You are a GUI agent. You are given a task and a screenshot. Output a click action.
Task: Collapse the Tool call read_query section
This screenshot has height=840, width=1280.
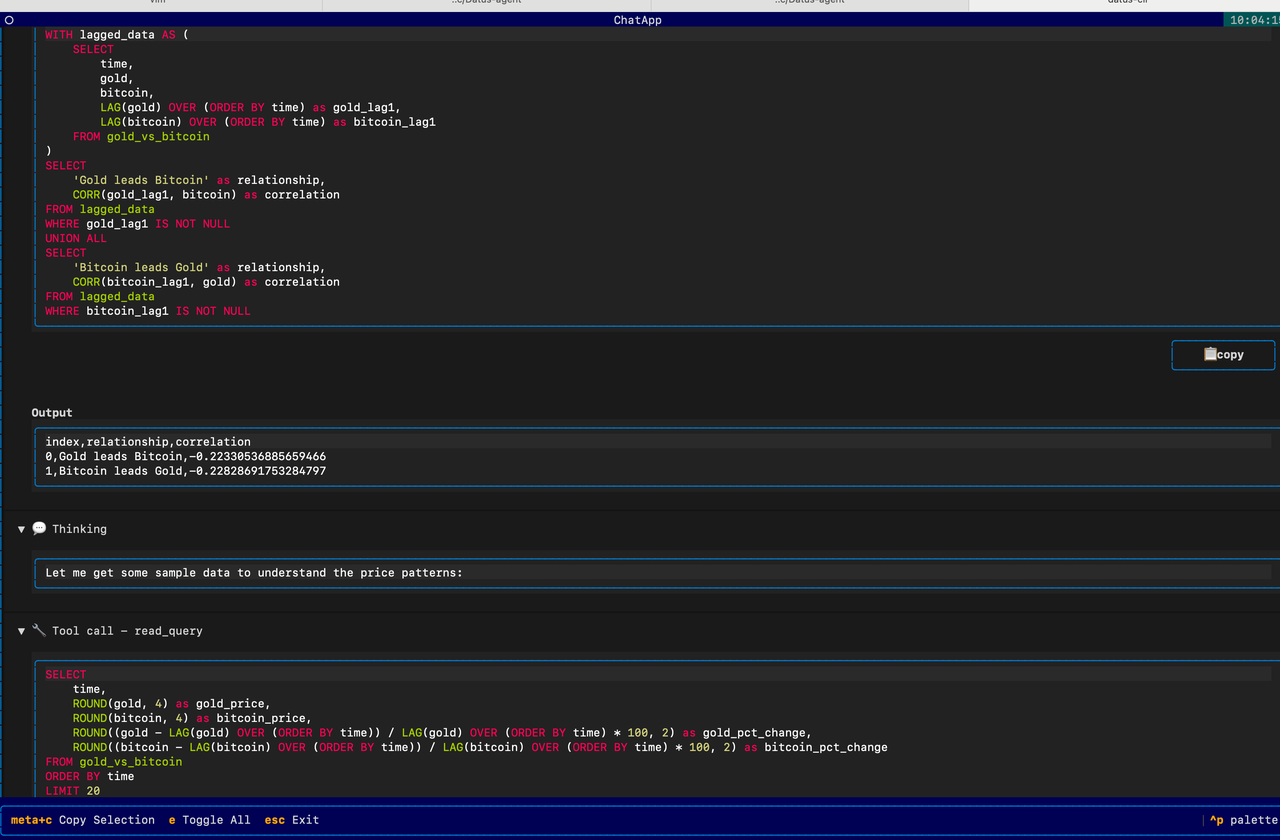pos(20,630)
